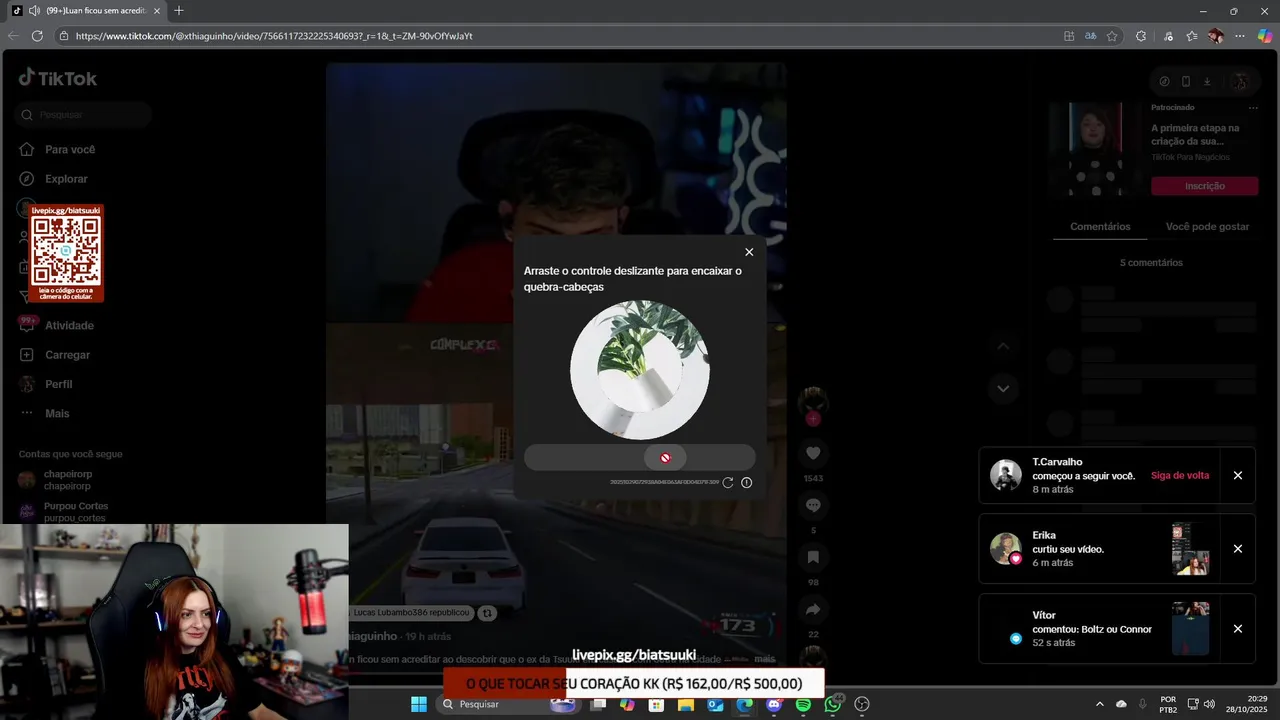Open Perfil page
1280x720 pixels.
pos(47,384)
